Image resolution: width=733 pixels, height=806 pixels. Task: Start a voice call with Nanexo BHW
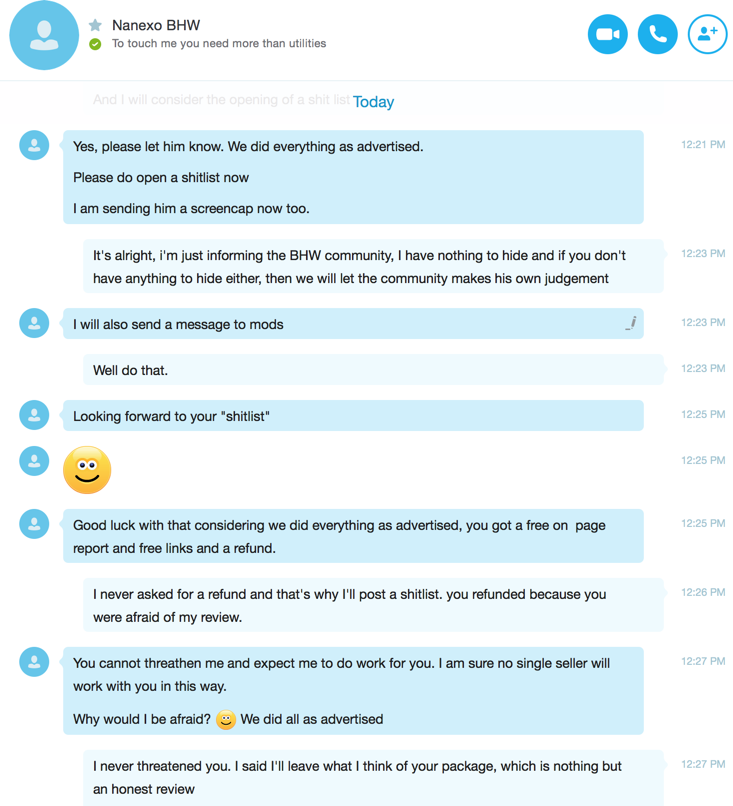point(657,34)
